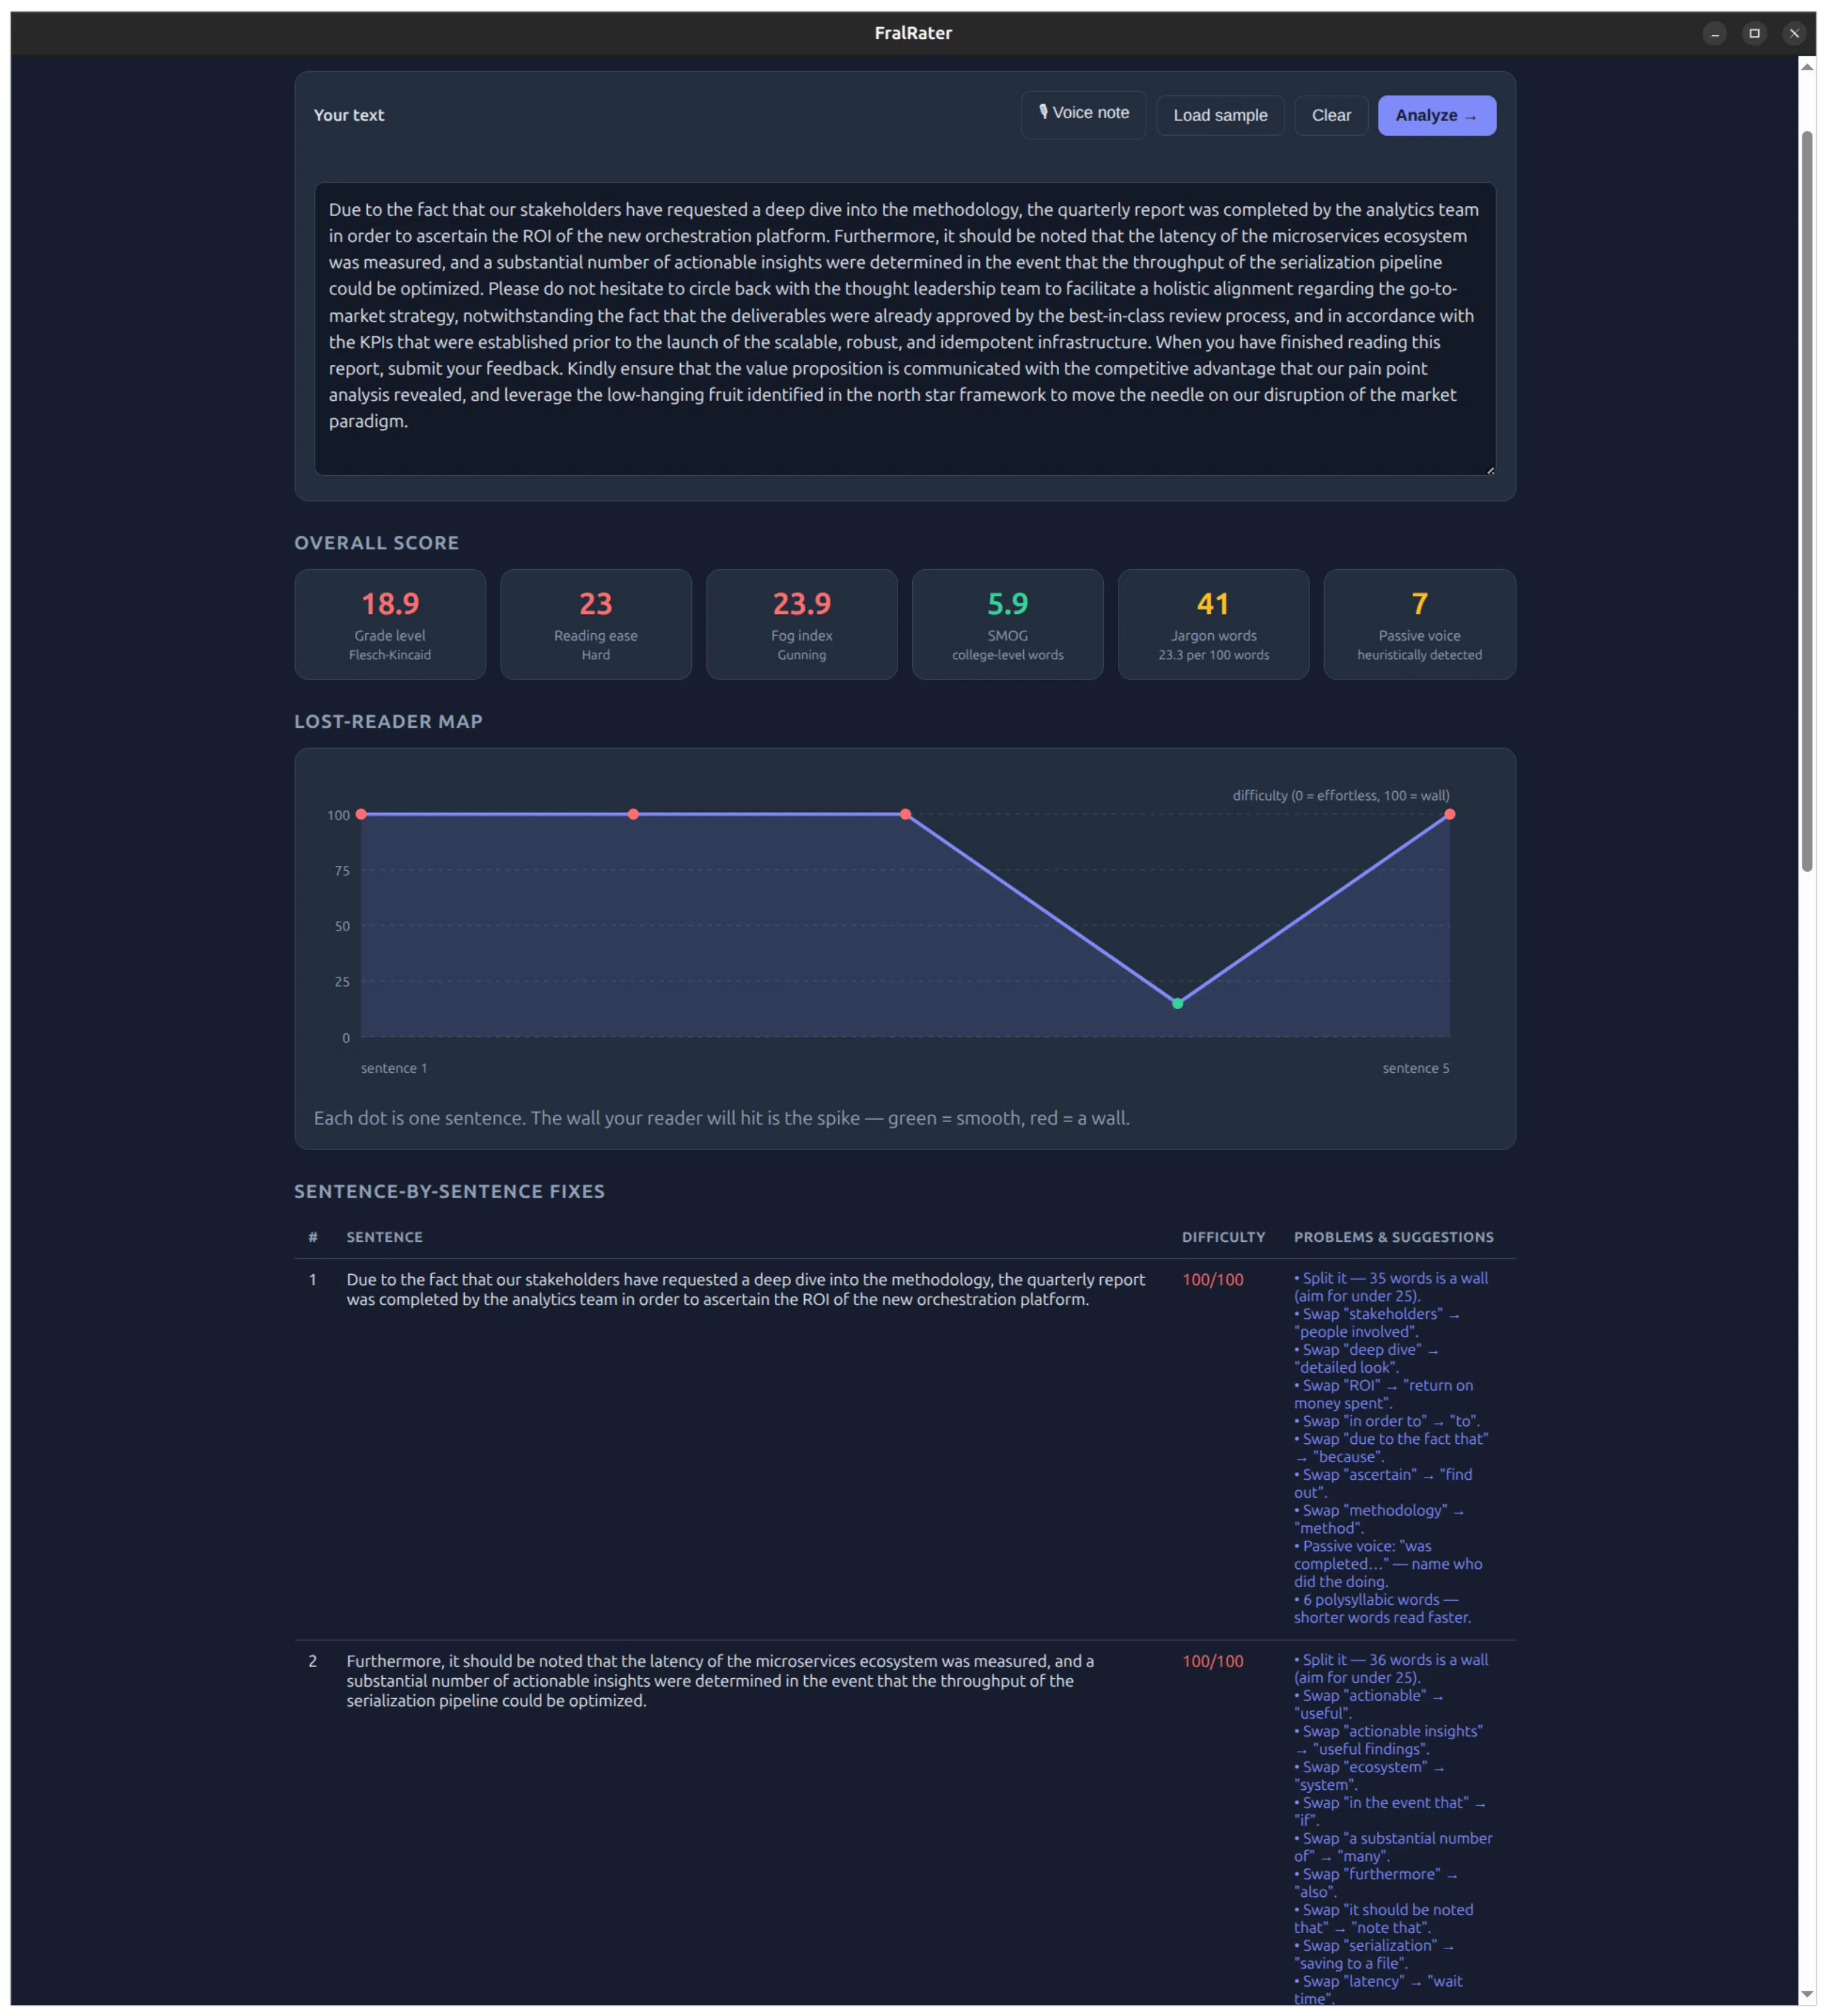Click 'Split it — 36 words' suggestion
The width and height of the screenshot is (1828, 2016).
[1391, 1668]
